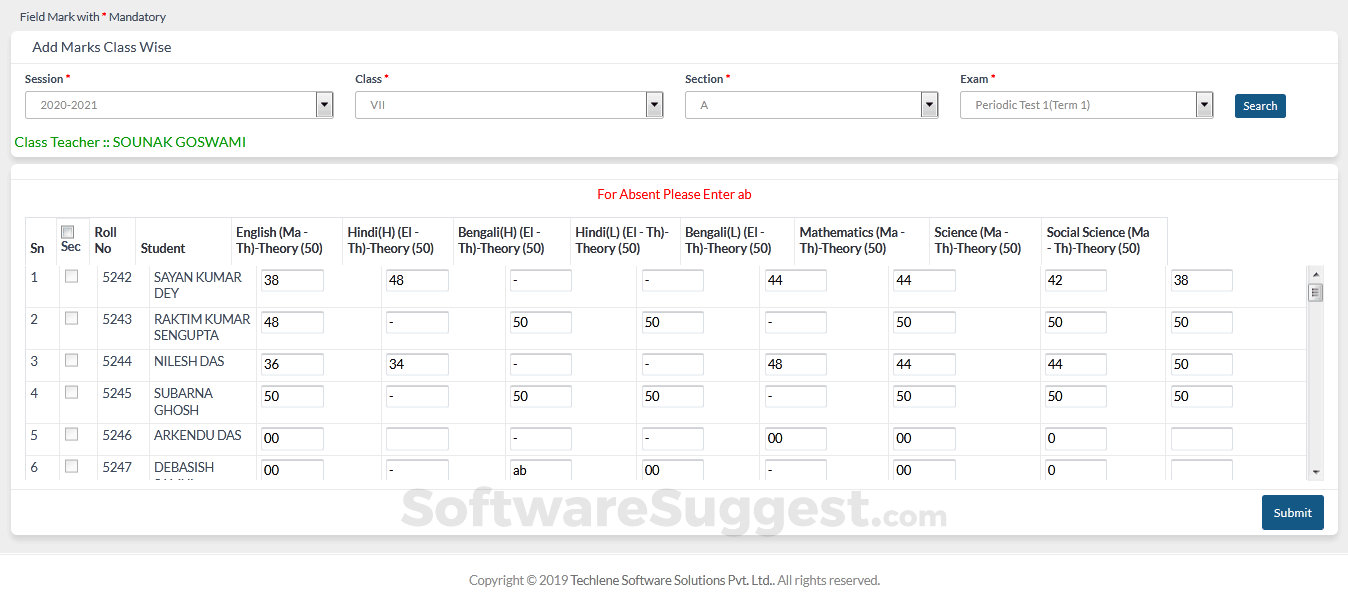Image resolution: width=1348 pixels, height=606 pixels.
Task: Click the scrollbar down arrow of marks table
Action: click(x=1315, y=472)
